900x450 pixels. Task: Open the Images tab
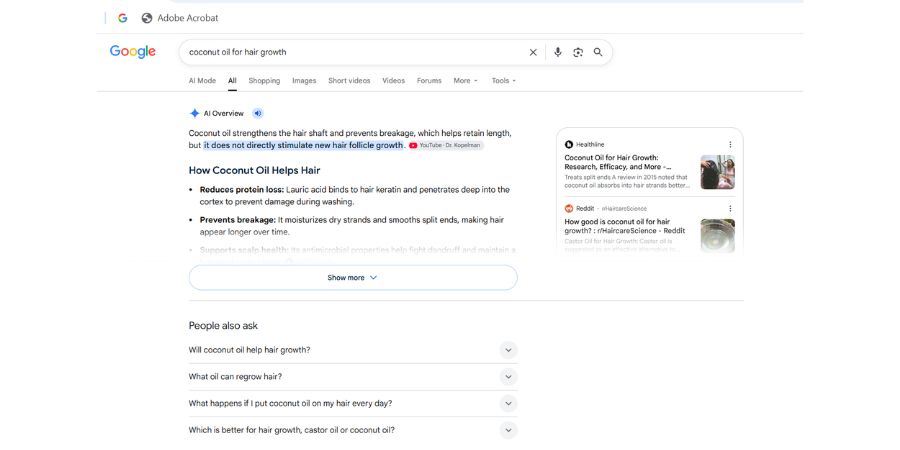(x=304, y=81)
